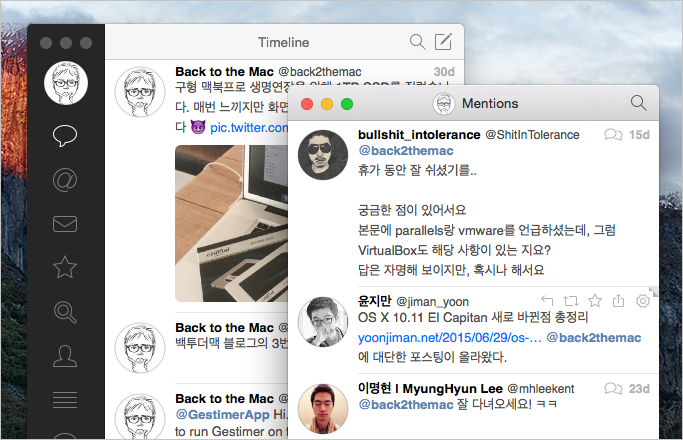Viewport: 683px width, 440px height.
Task: Click avatar of second Timeline tweet about 블로그
Action: (140, 348)
